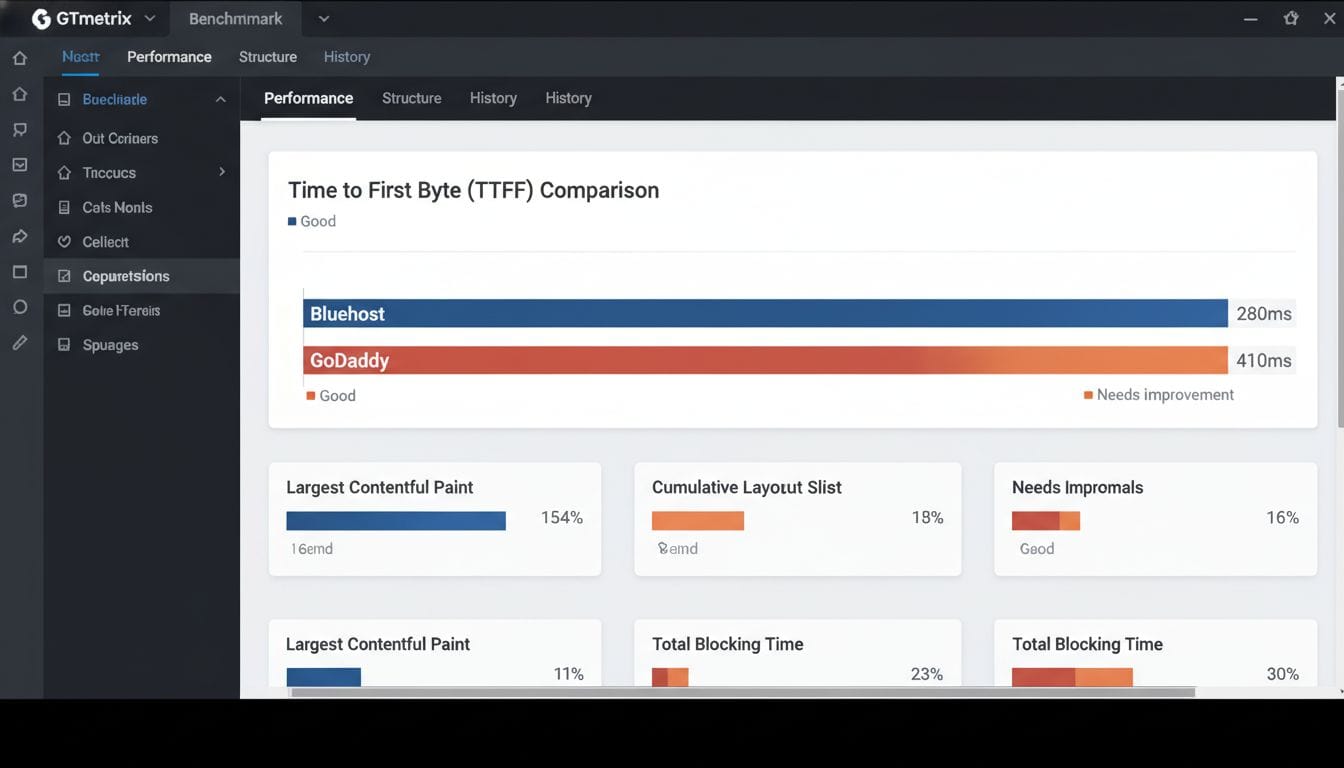The image size is (1344, 768).
Task: Click the speech-bubble icon in the icon strip
Action: click(19, 201)
